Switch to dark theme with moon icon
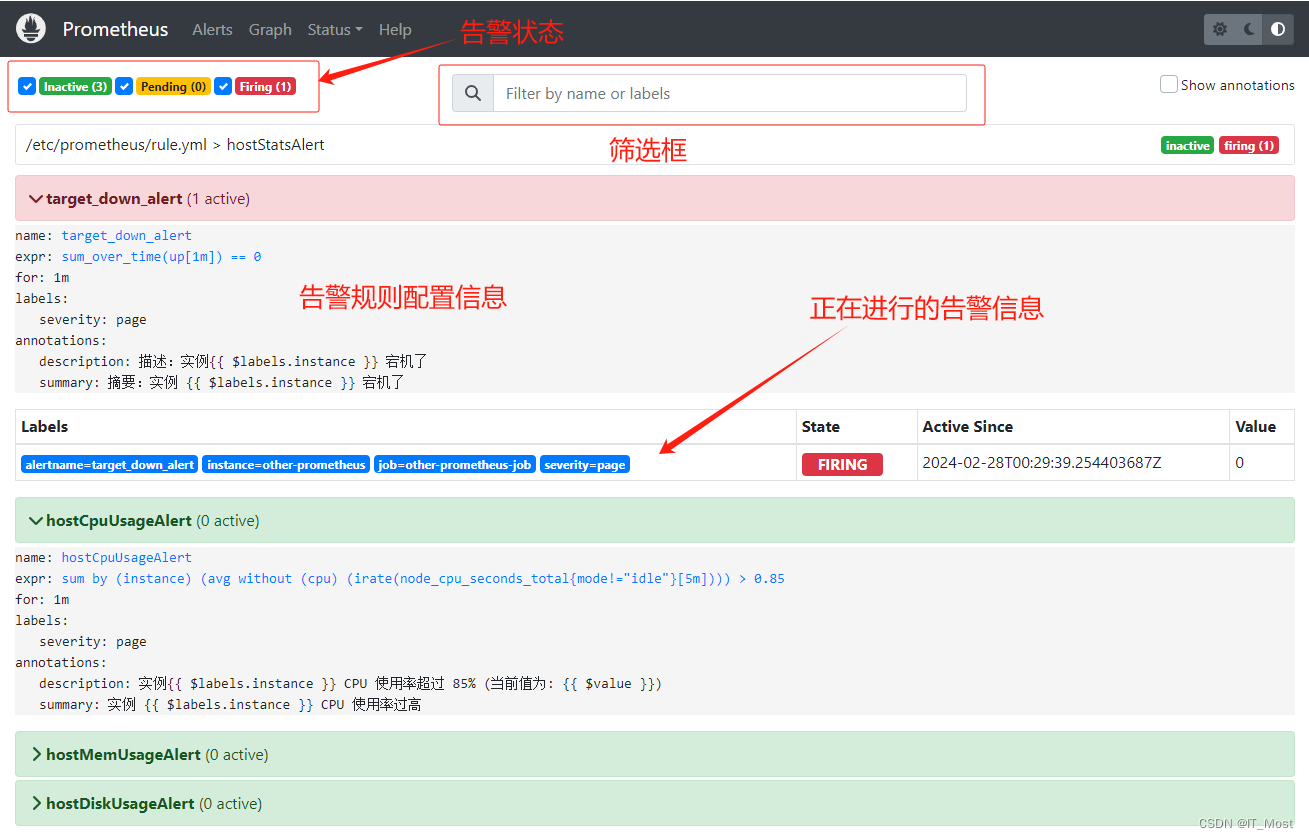Screen dimensions: 1309x839 tap(1249, 29)
